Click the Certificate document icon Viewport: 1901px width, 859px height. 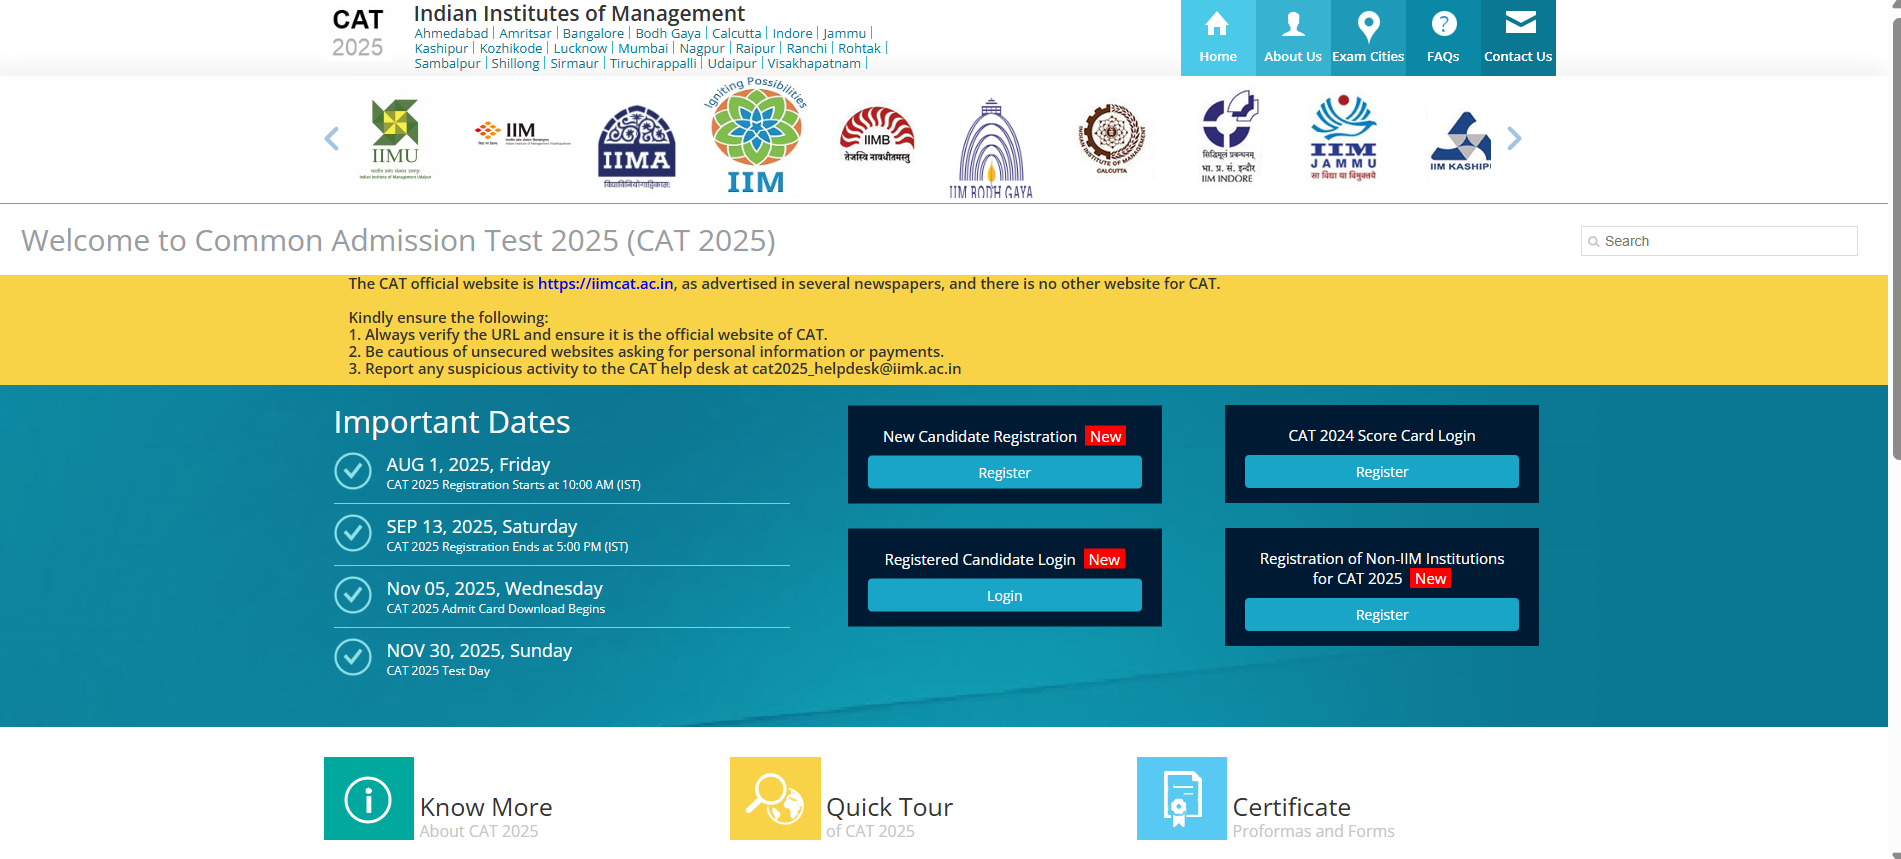pos(1182,799)
